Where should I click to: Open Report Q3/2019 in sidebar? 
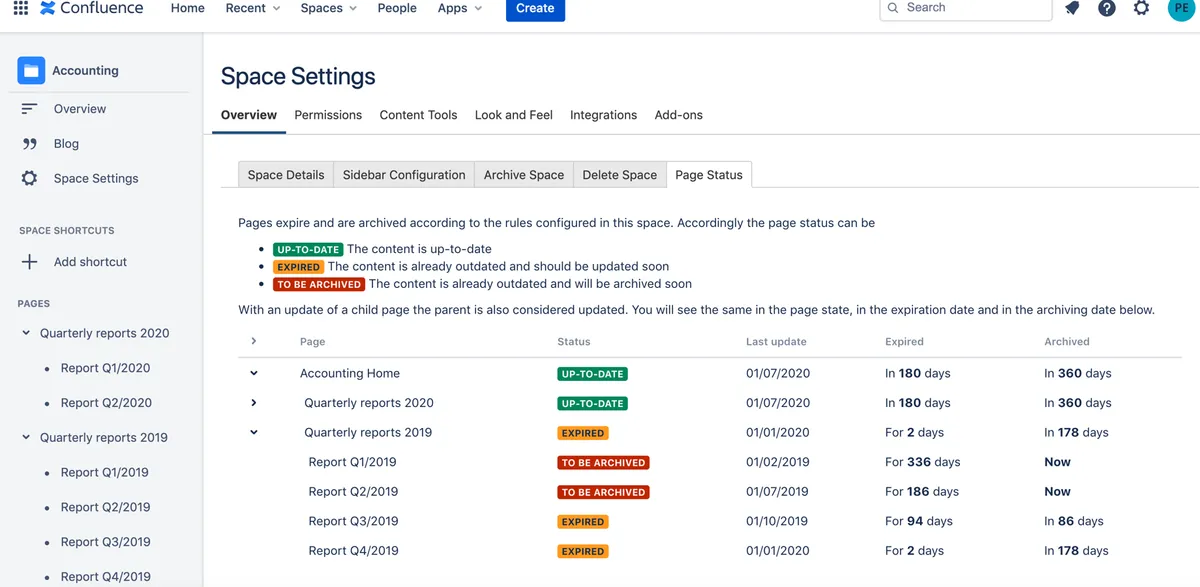[105, 542]
